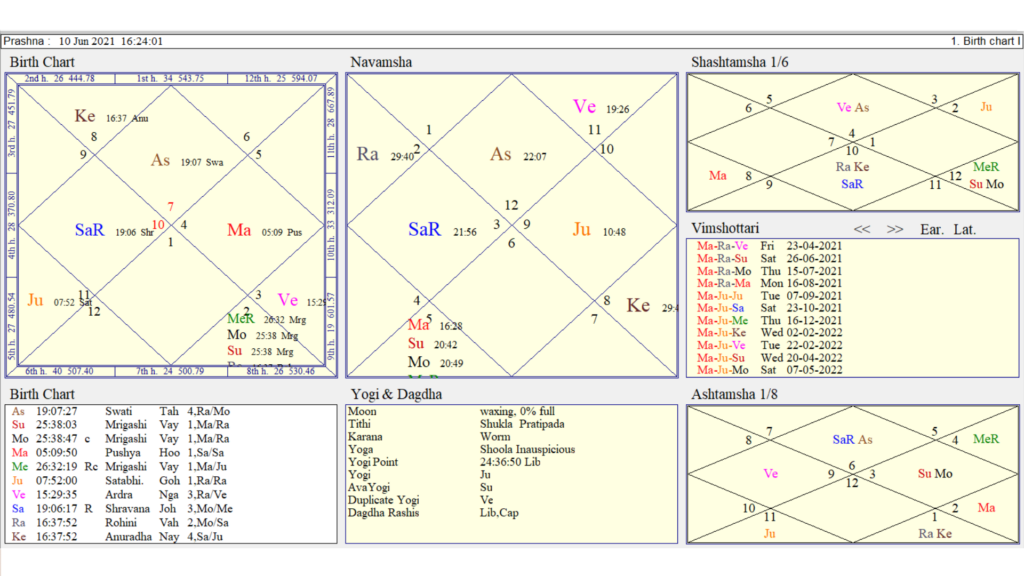Click the 'Me 26:32:19 Rc' table row
This screenshot has height=576, width=1024.
[121, 467]
